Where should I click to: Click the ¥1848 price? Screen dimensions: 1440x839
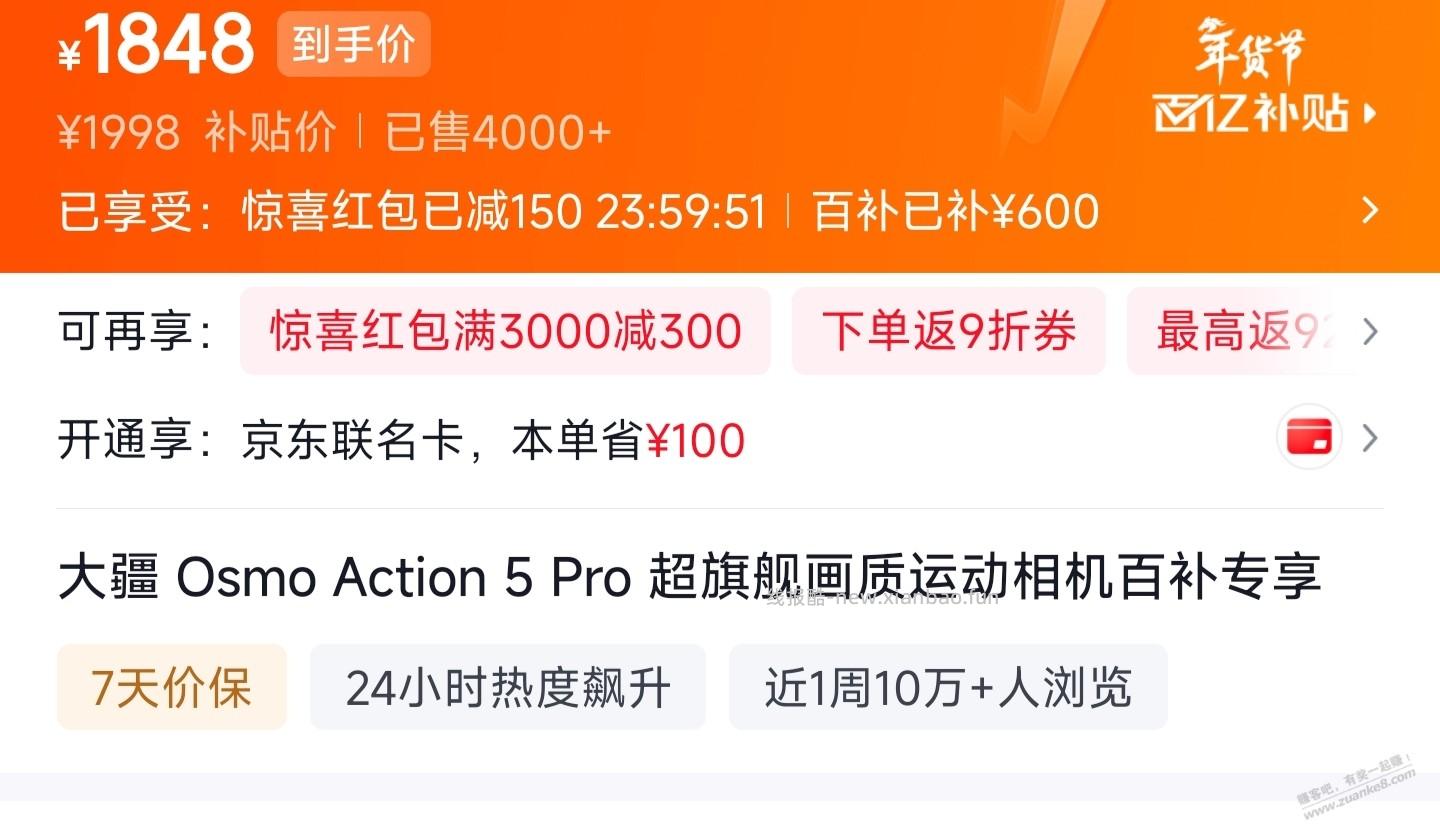(x=155, y=44)
